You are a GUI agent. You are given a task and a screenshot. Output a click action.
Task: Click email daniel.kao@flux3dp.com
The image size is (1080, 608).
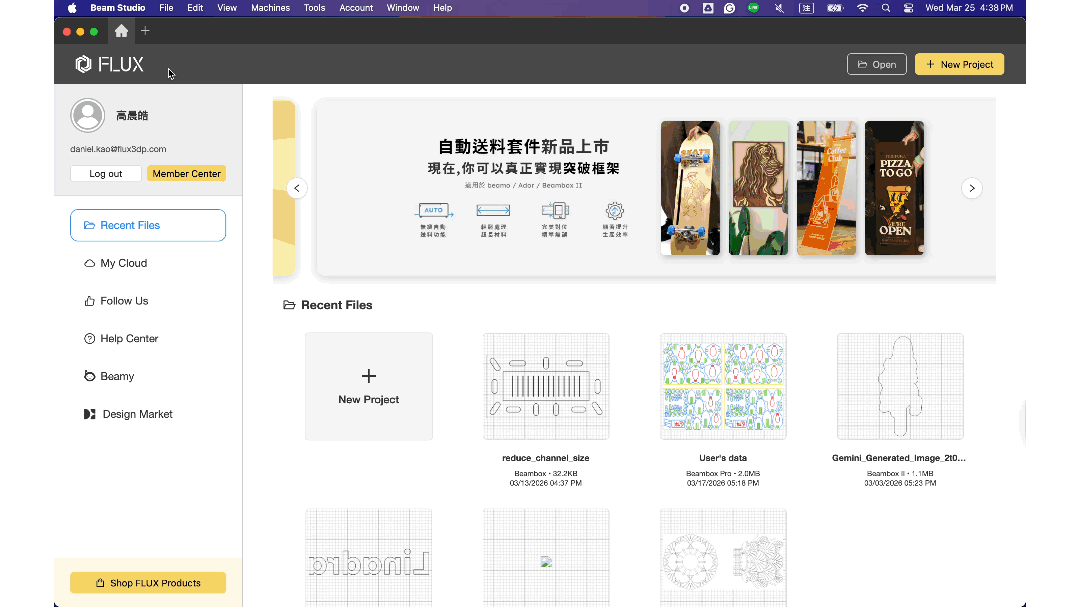pos(118,149)
